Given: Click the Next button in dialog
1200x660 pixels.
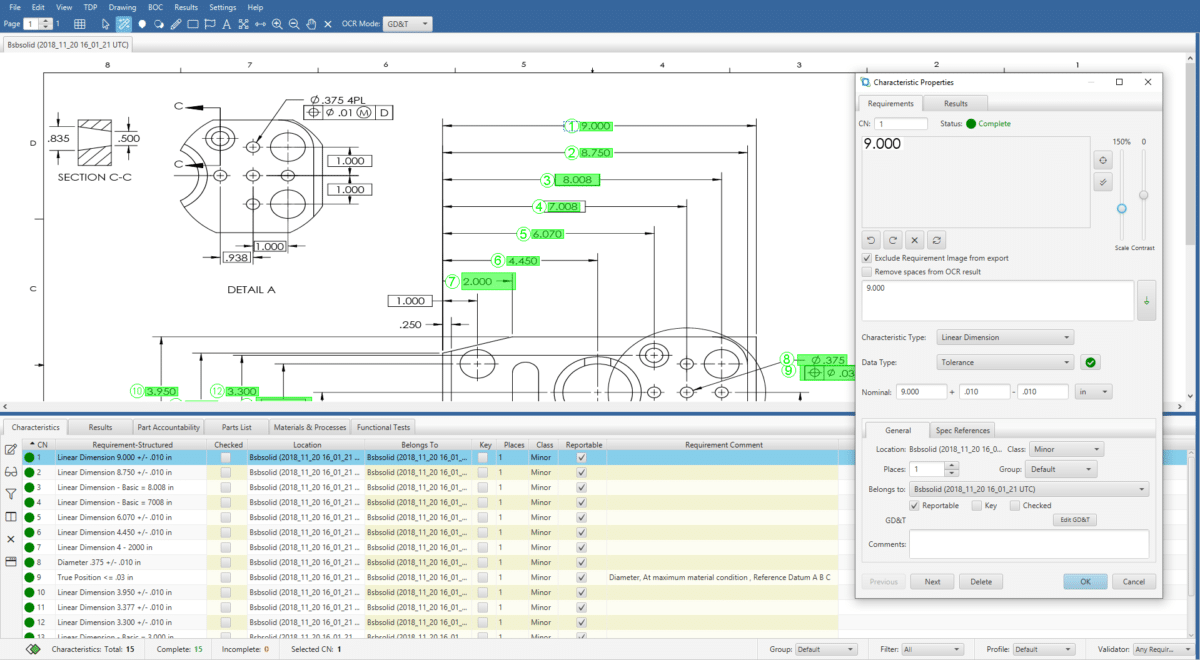Looking at the screenshot, I should coord(932,581).
